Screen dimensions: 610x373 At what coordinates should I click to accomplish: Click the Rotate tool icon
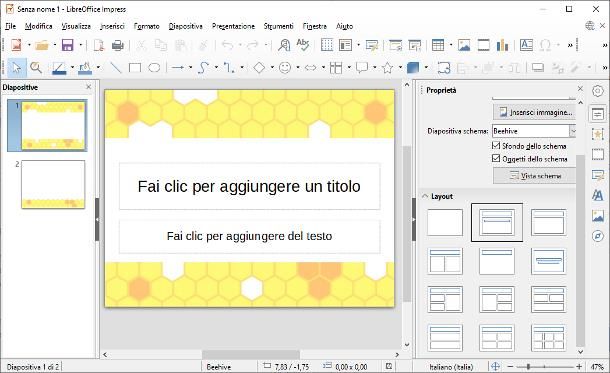tap(444, 68)
